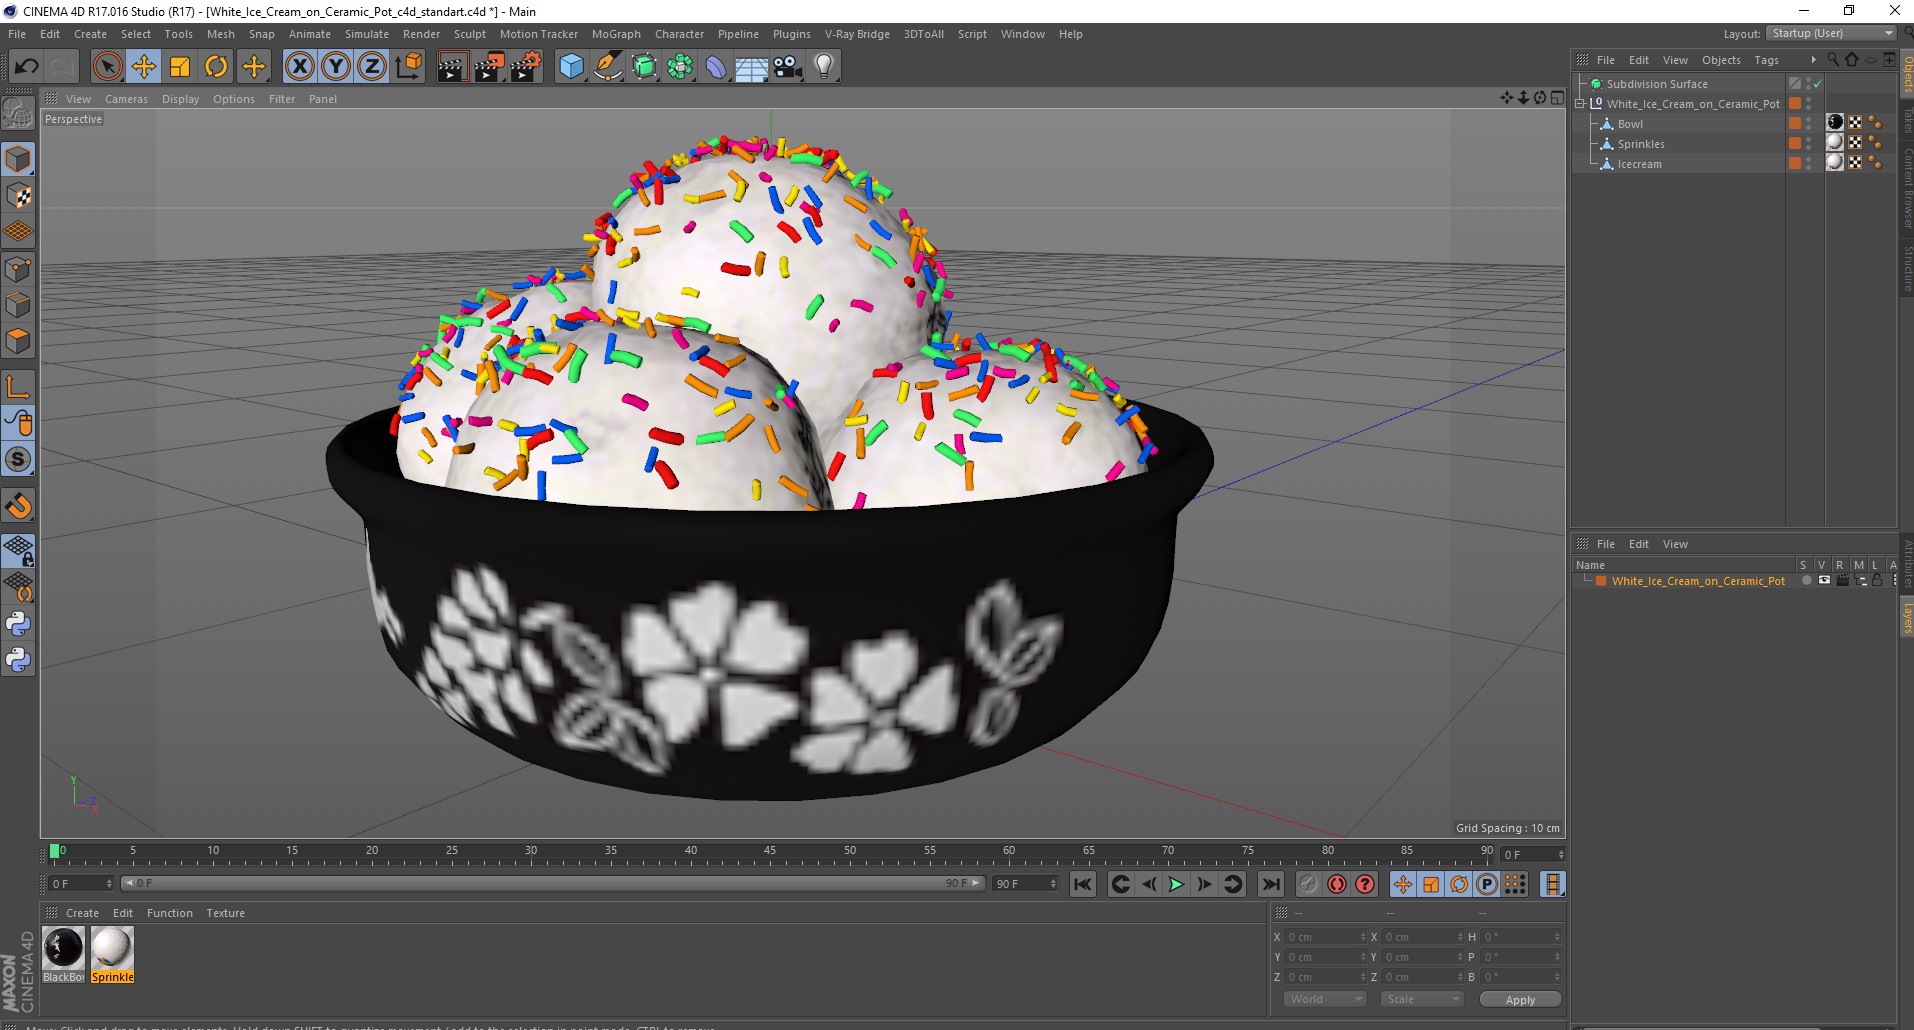The width and height of the screenshot is (1914, 1030).
Task: Open viewport Display menu
Action: pyautogui.click(x=181, y=99)
